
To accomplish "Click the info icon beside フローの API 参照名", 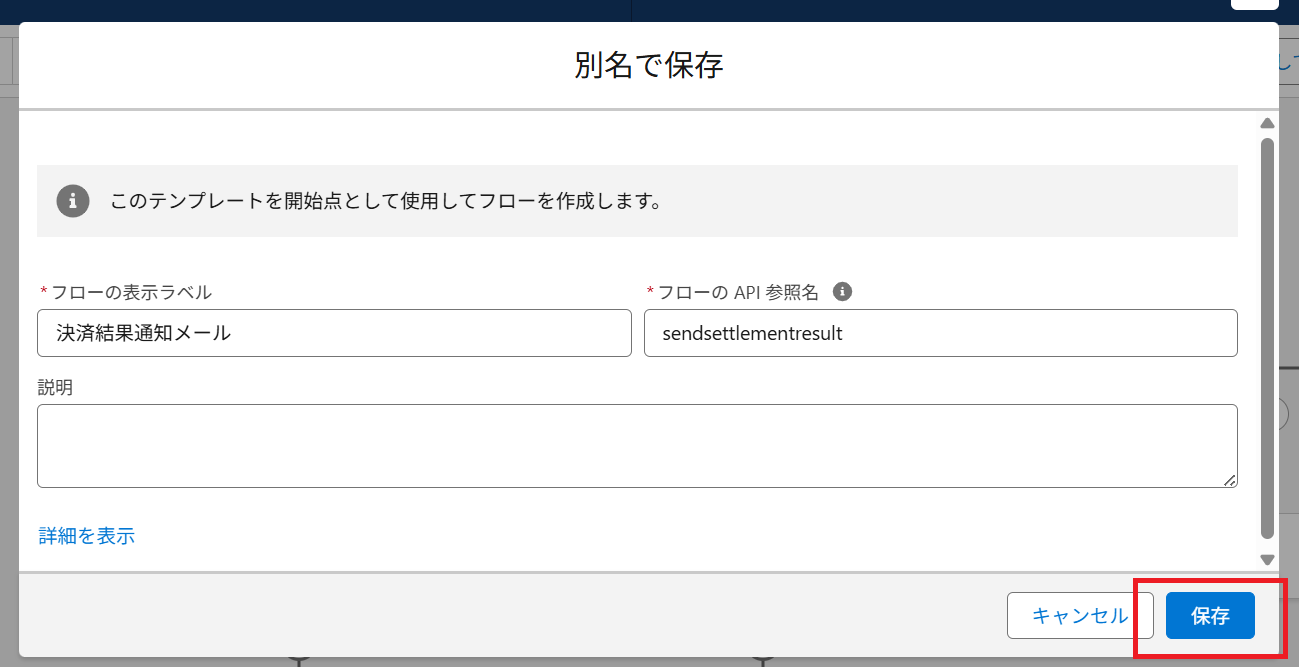I will coord(843,291).
